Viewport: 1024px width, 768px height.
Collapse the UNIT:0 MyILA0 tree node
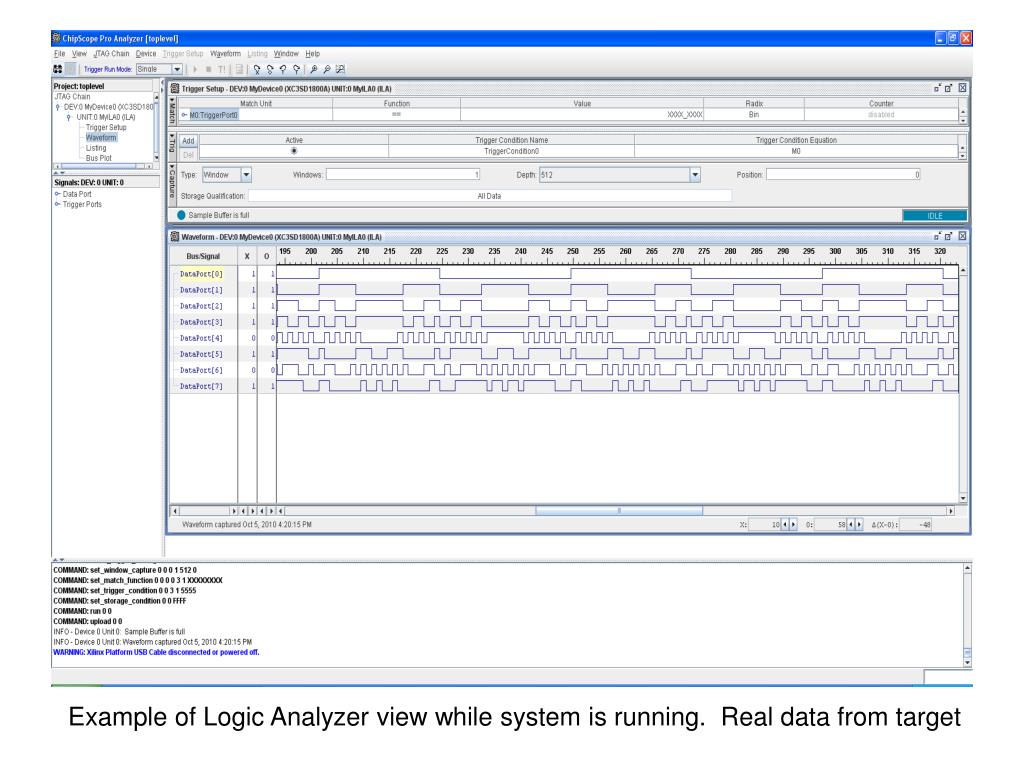click(69, 118)
